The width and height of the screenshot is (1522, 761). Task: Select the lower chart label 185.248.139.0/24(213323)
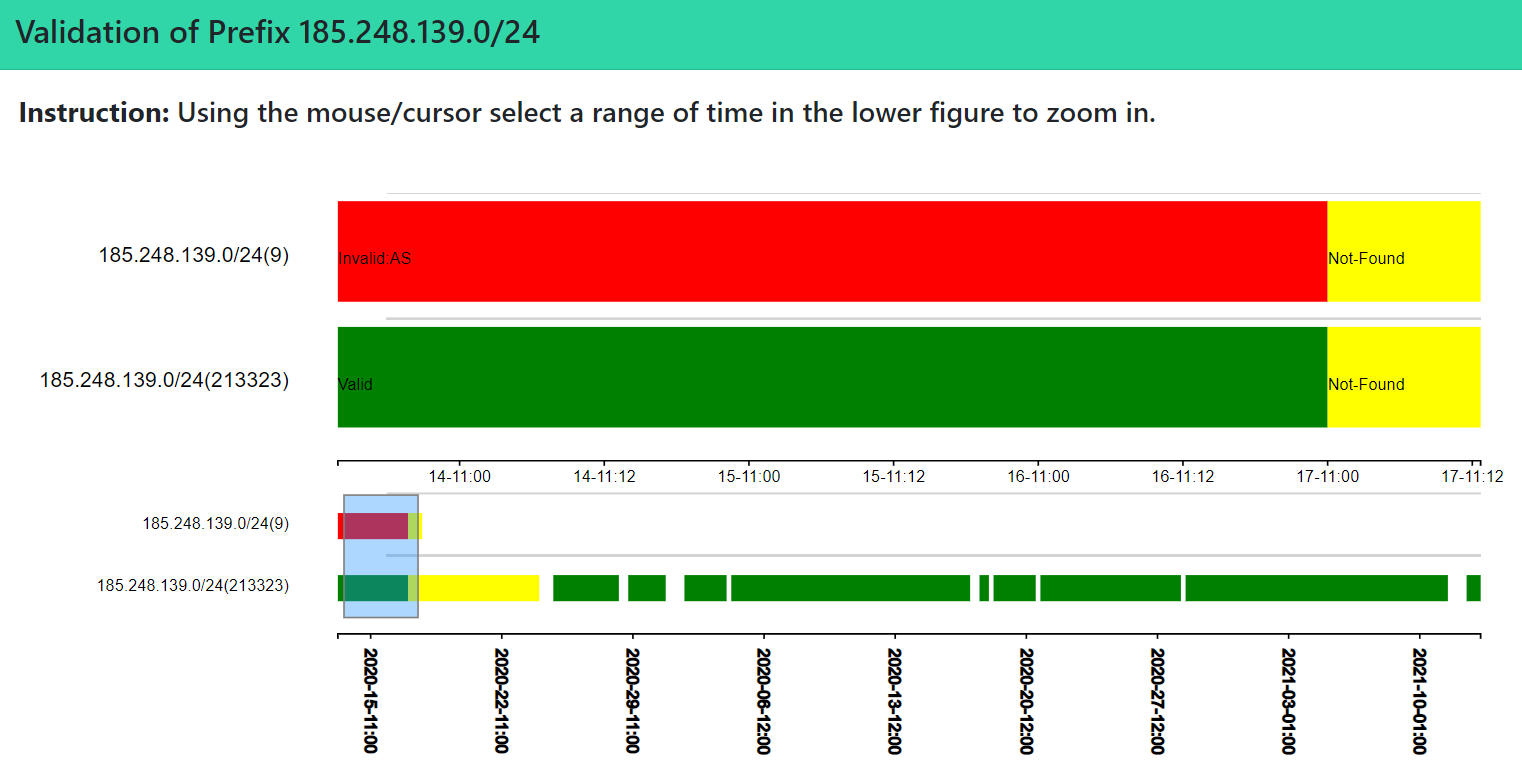point(193,586)
